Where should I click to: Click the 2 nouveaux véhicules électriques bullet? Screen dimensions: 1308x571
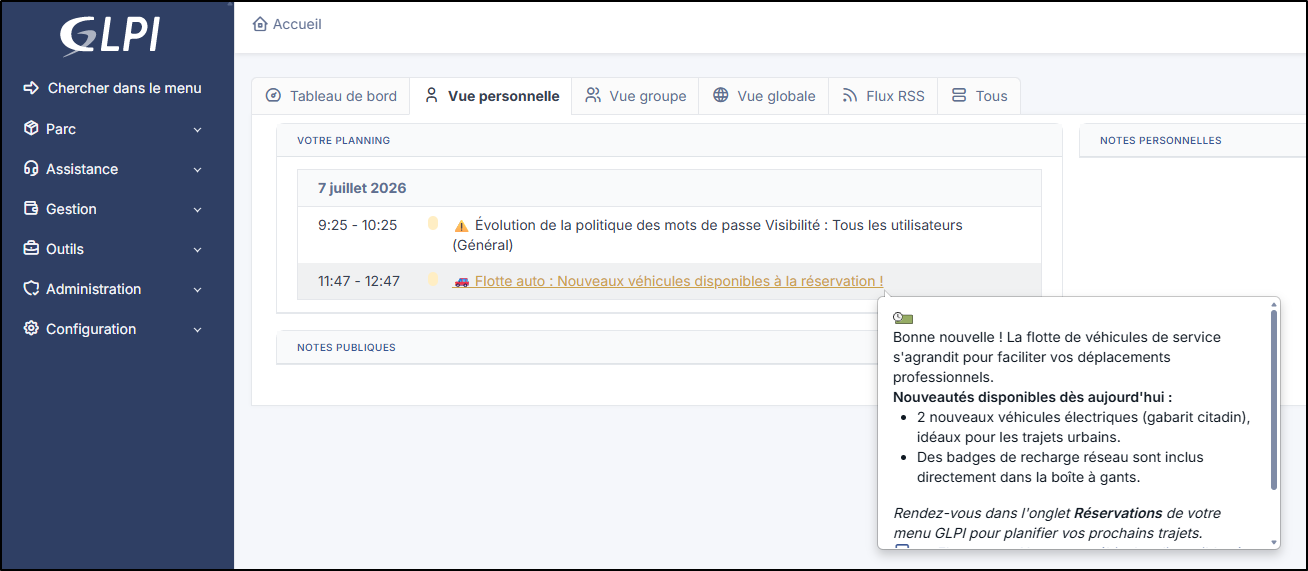(x=1084, y=427)
